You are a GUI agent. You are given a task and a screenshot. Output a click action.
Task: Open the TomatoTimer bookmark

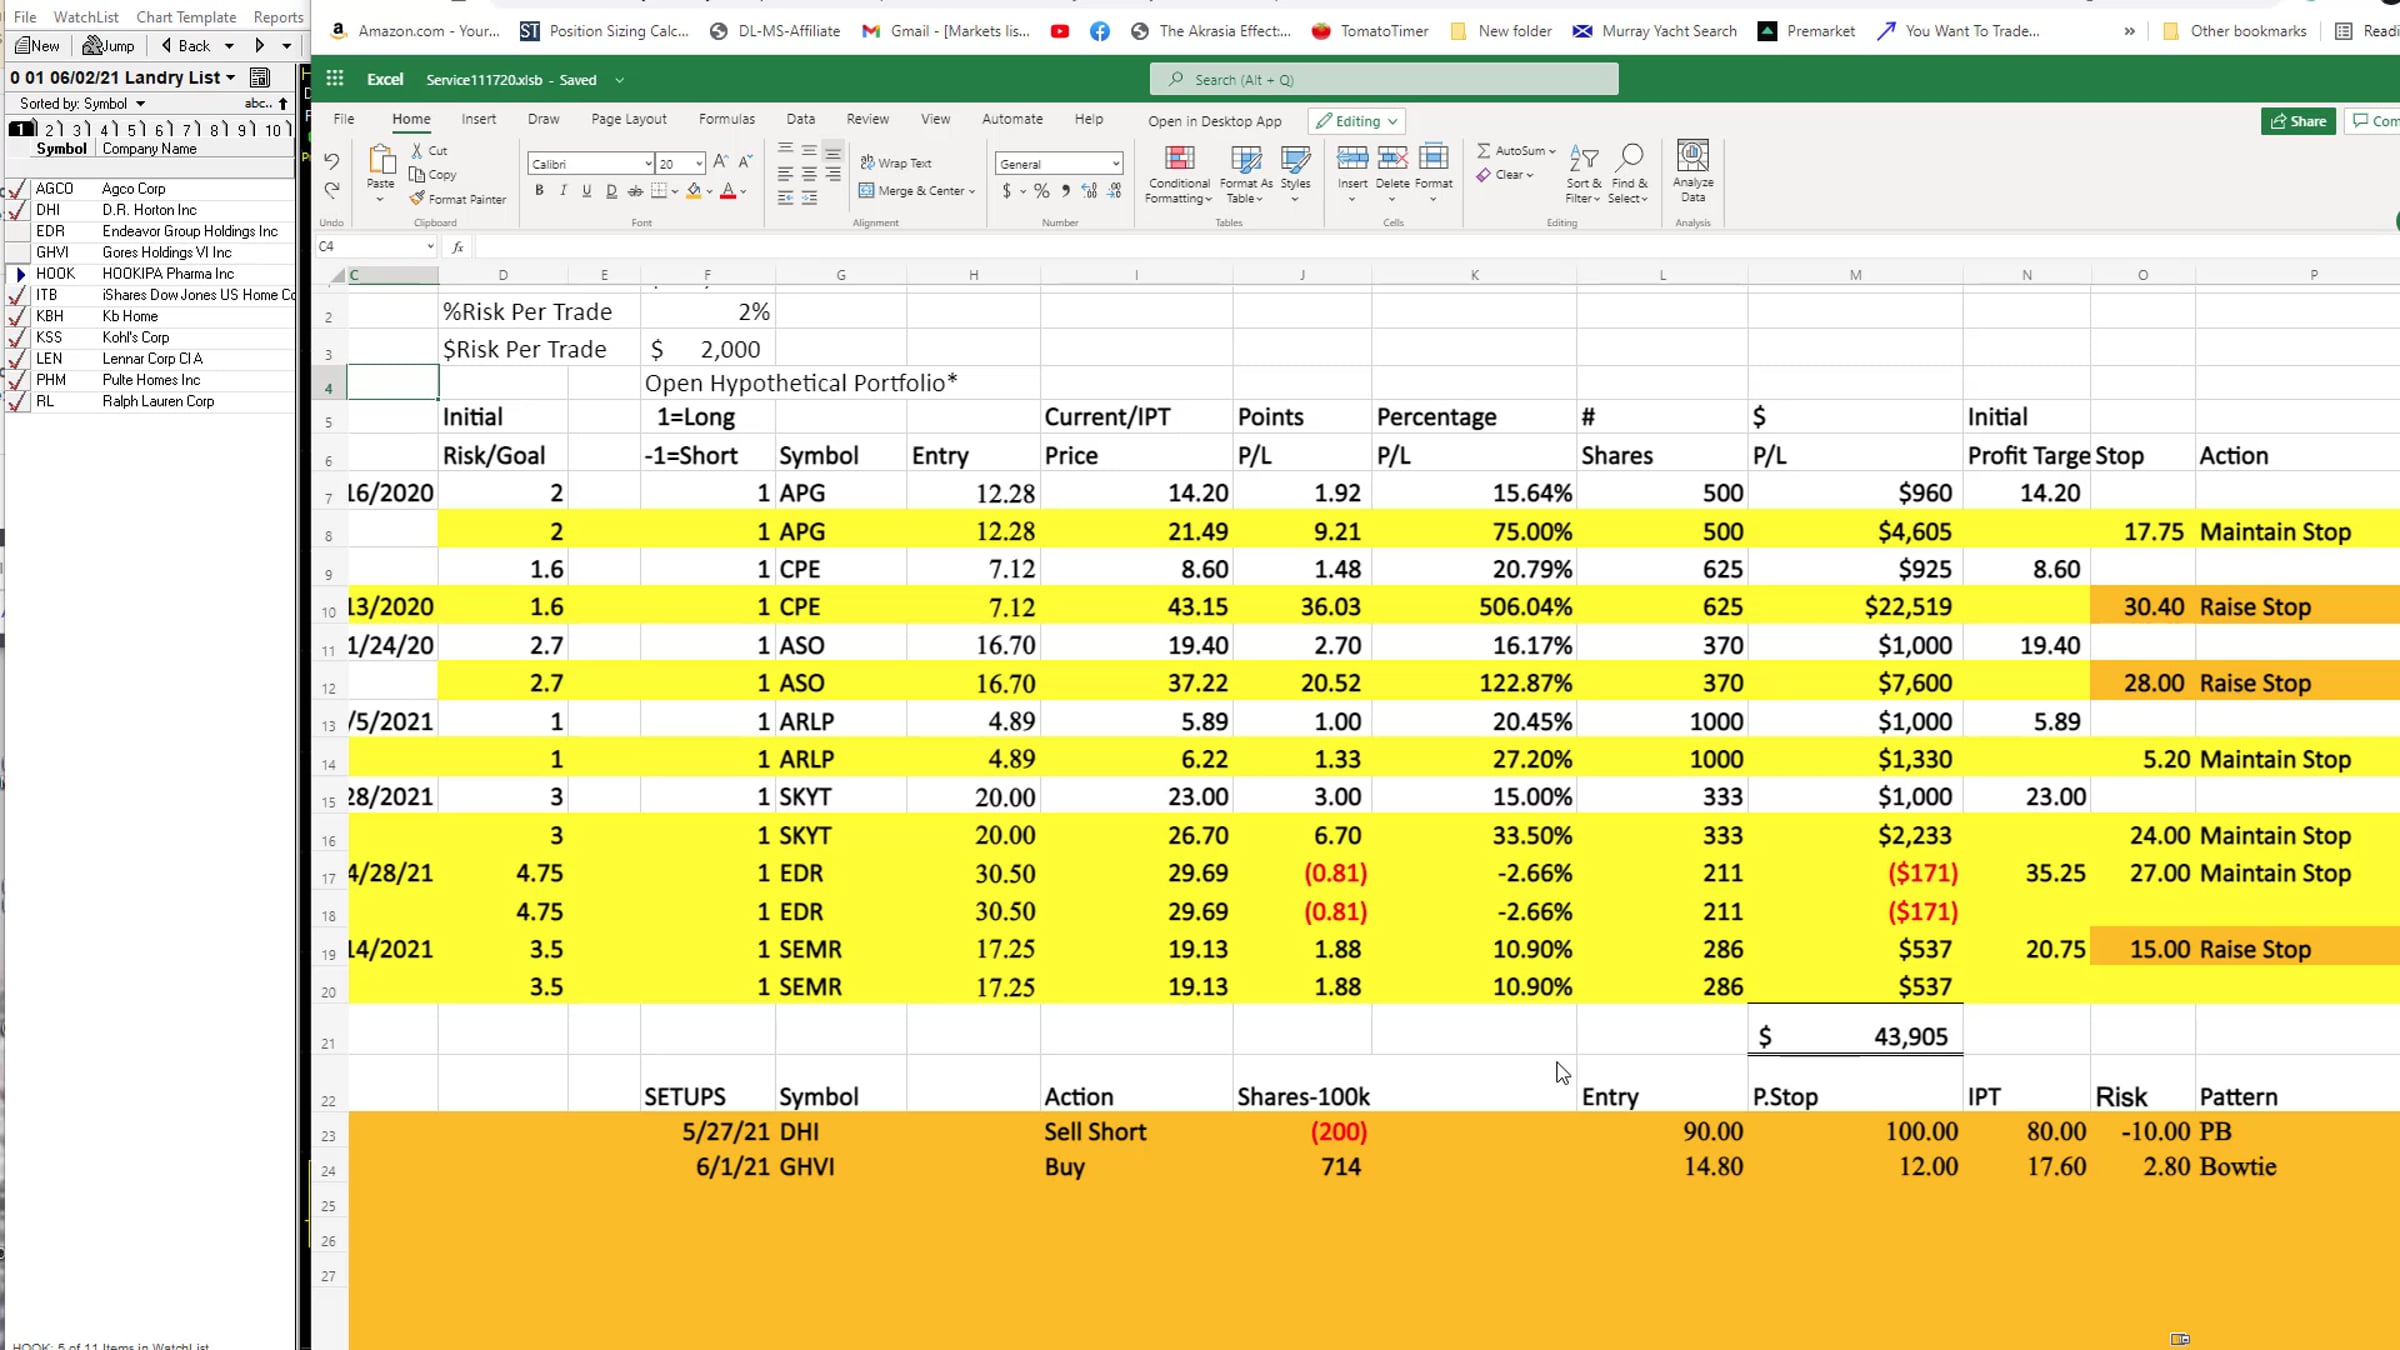[x=1370, y=31]
